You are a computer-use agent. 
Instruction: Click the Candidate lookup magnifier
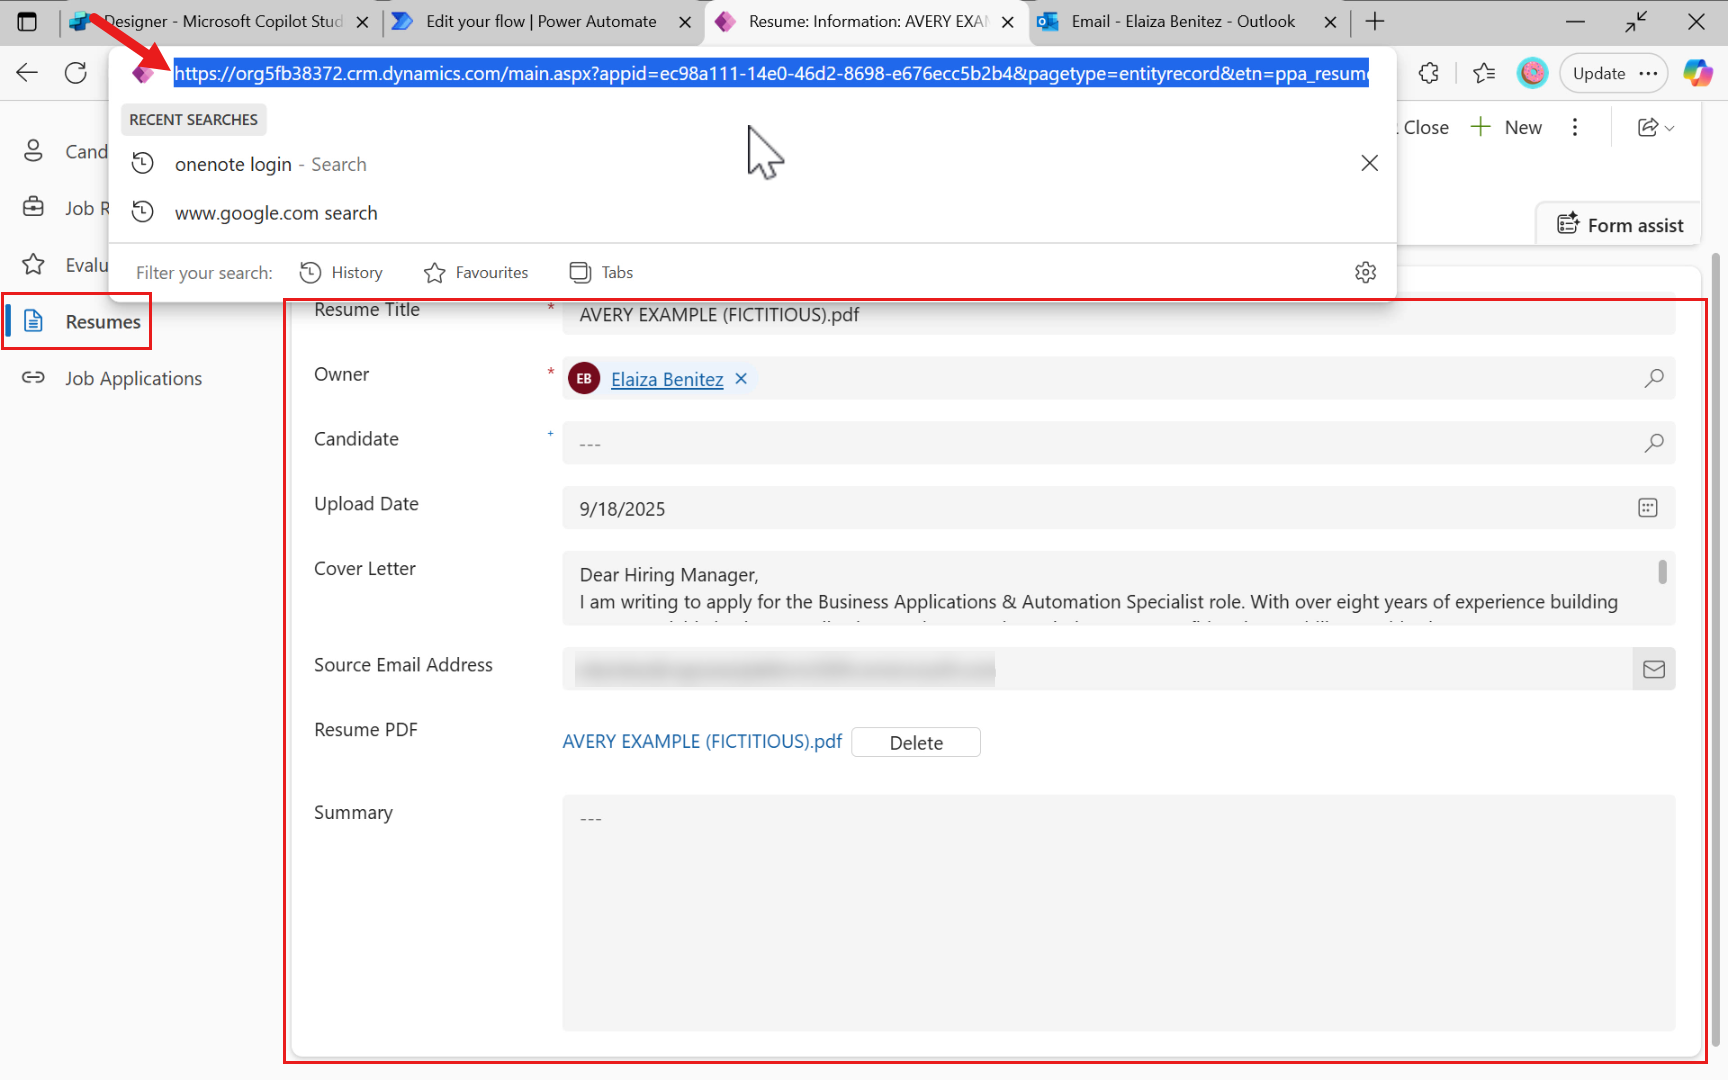(x=1655, y=443)
